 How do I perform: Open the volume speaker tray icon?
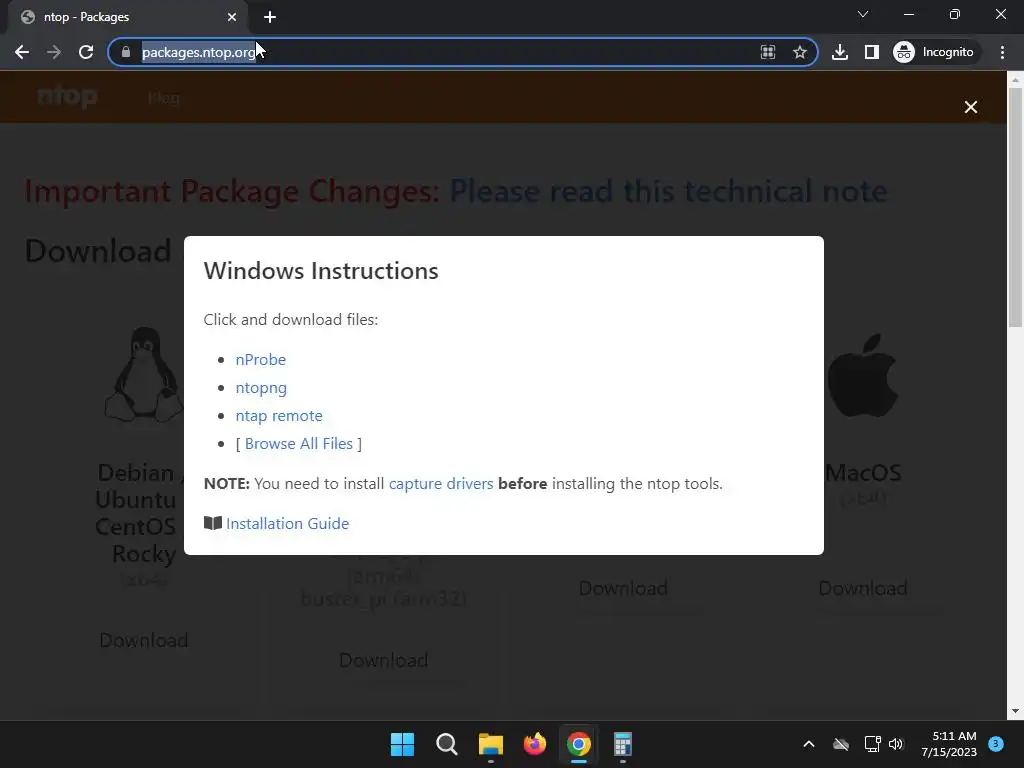[896, 744]
